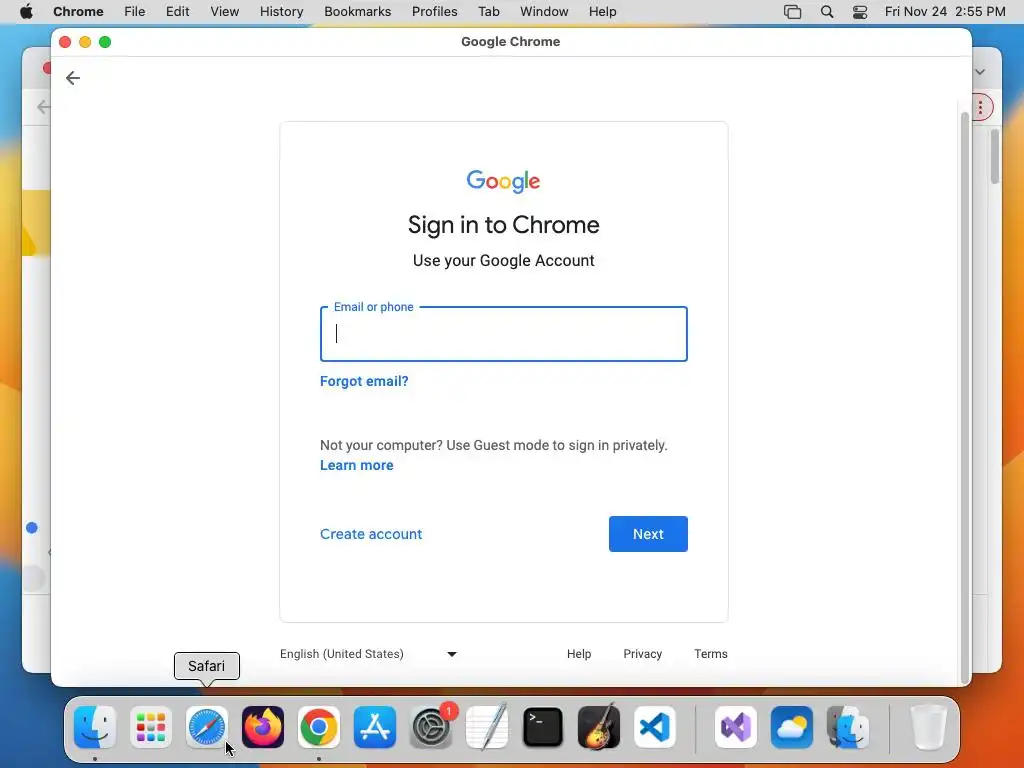Click Create account
The height and width of the screenshot is (768, 1024).
click(x=371, y=534)
